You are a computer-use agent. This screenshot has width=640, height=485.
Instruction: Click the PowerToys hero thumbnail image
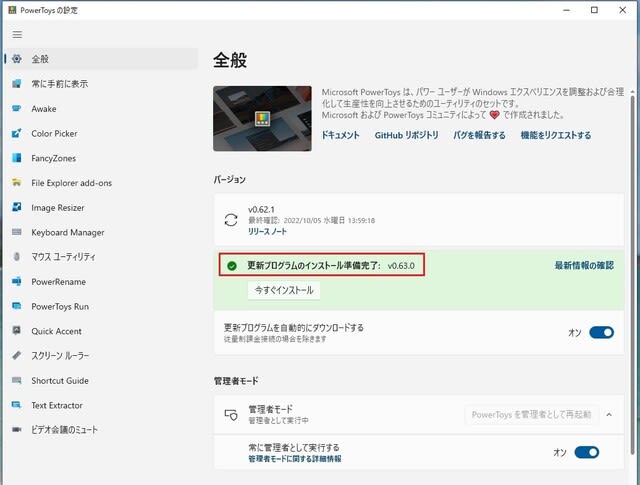(262, 118)
